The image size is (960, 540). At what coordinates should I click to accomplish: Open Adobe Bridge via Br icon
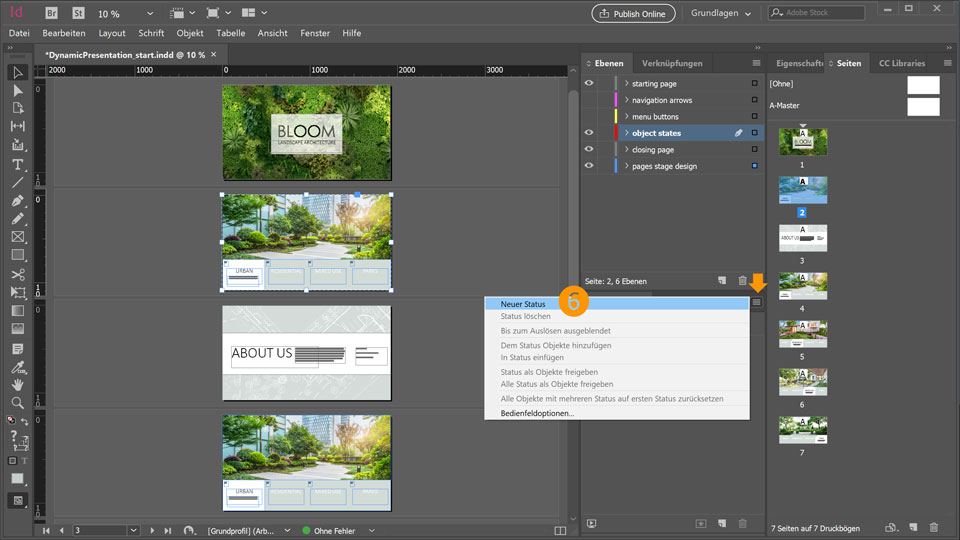tap(51, 14)
